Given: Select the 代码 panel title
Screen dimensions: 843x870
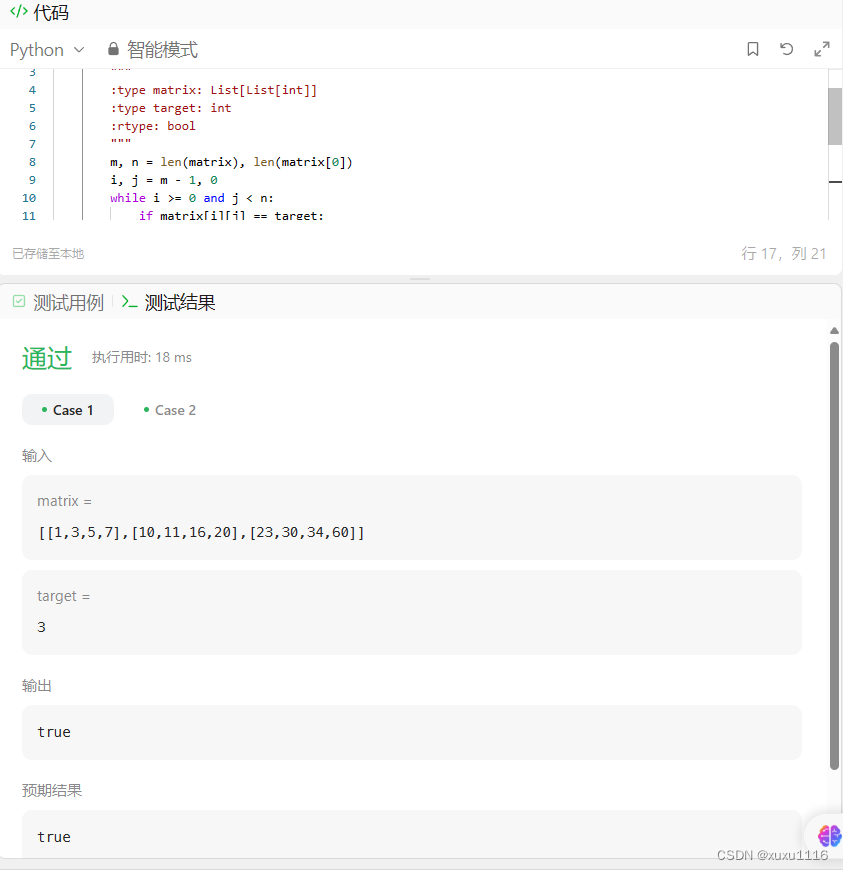Looking at the screenshot, I should pyautogui.click(x=51, y=12).
